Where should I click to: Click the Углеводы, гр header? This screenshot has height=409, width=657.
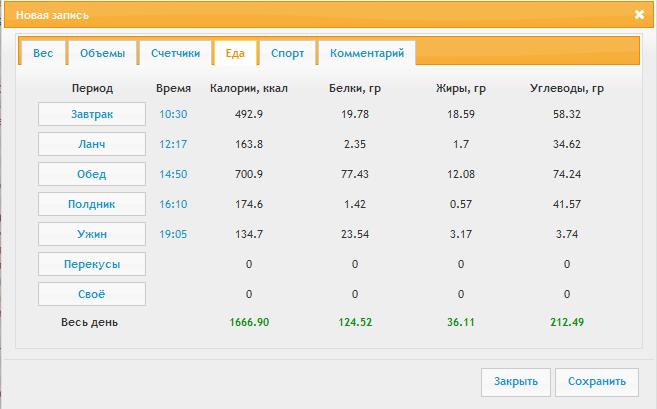tap(567, 88)
